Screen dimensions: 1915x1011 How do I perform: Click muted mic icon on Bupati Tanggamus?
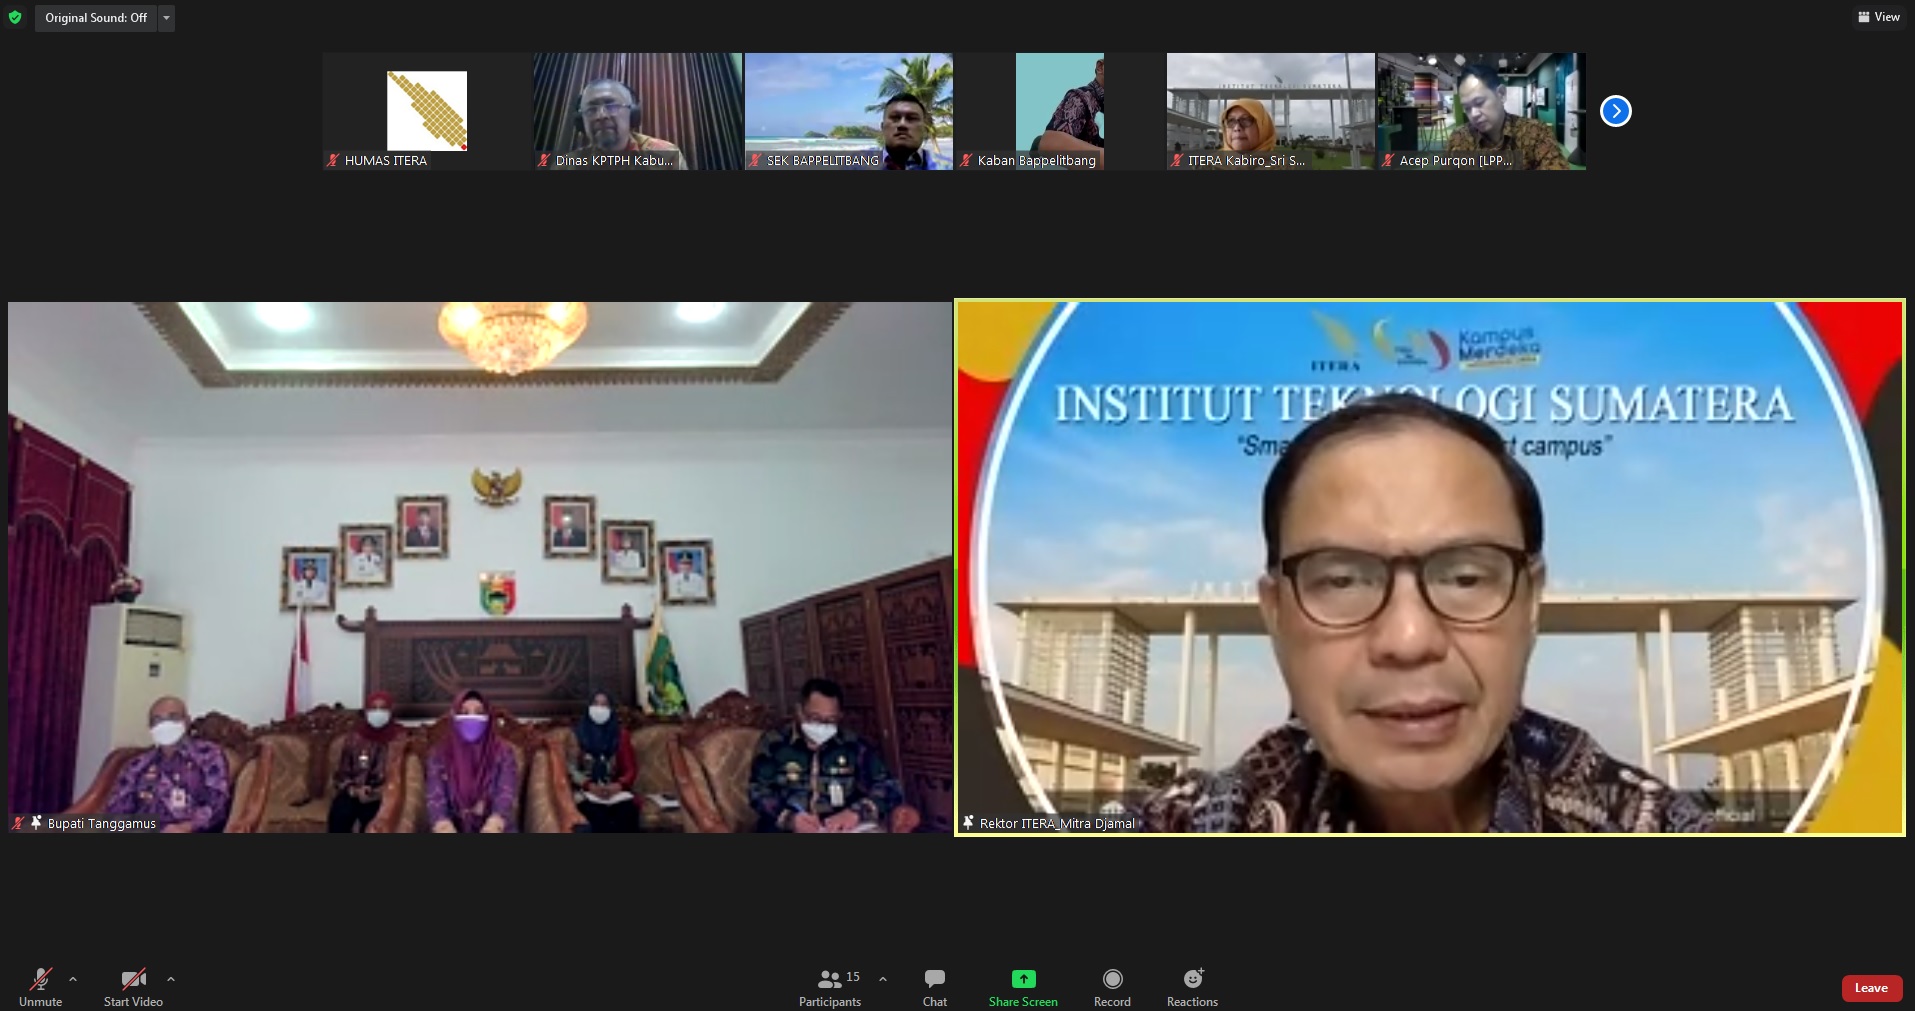coord(18,823)
